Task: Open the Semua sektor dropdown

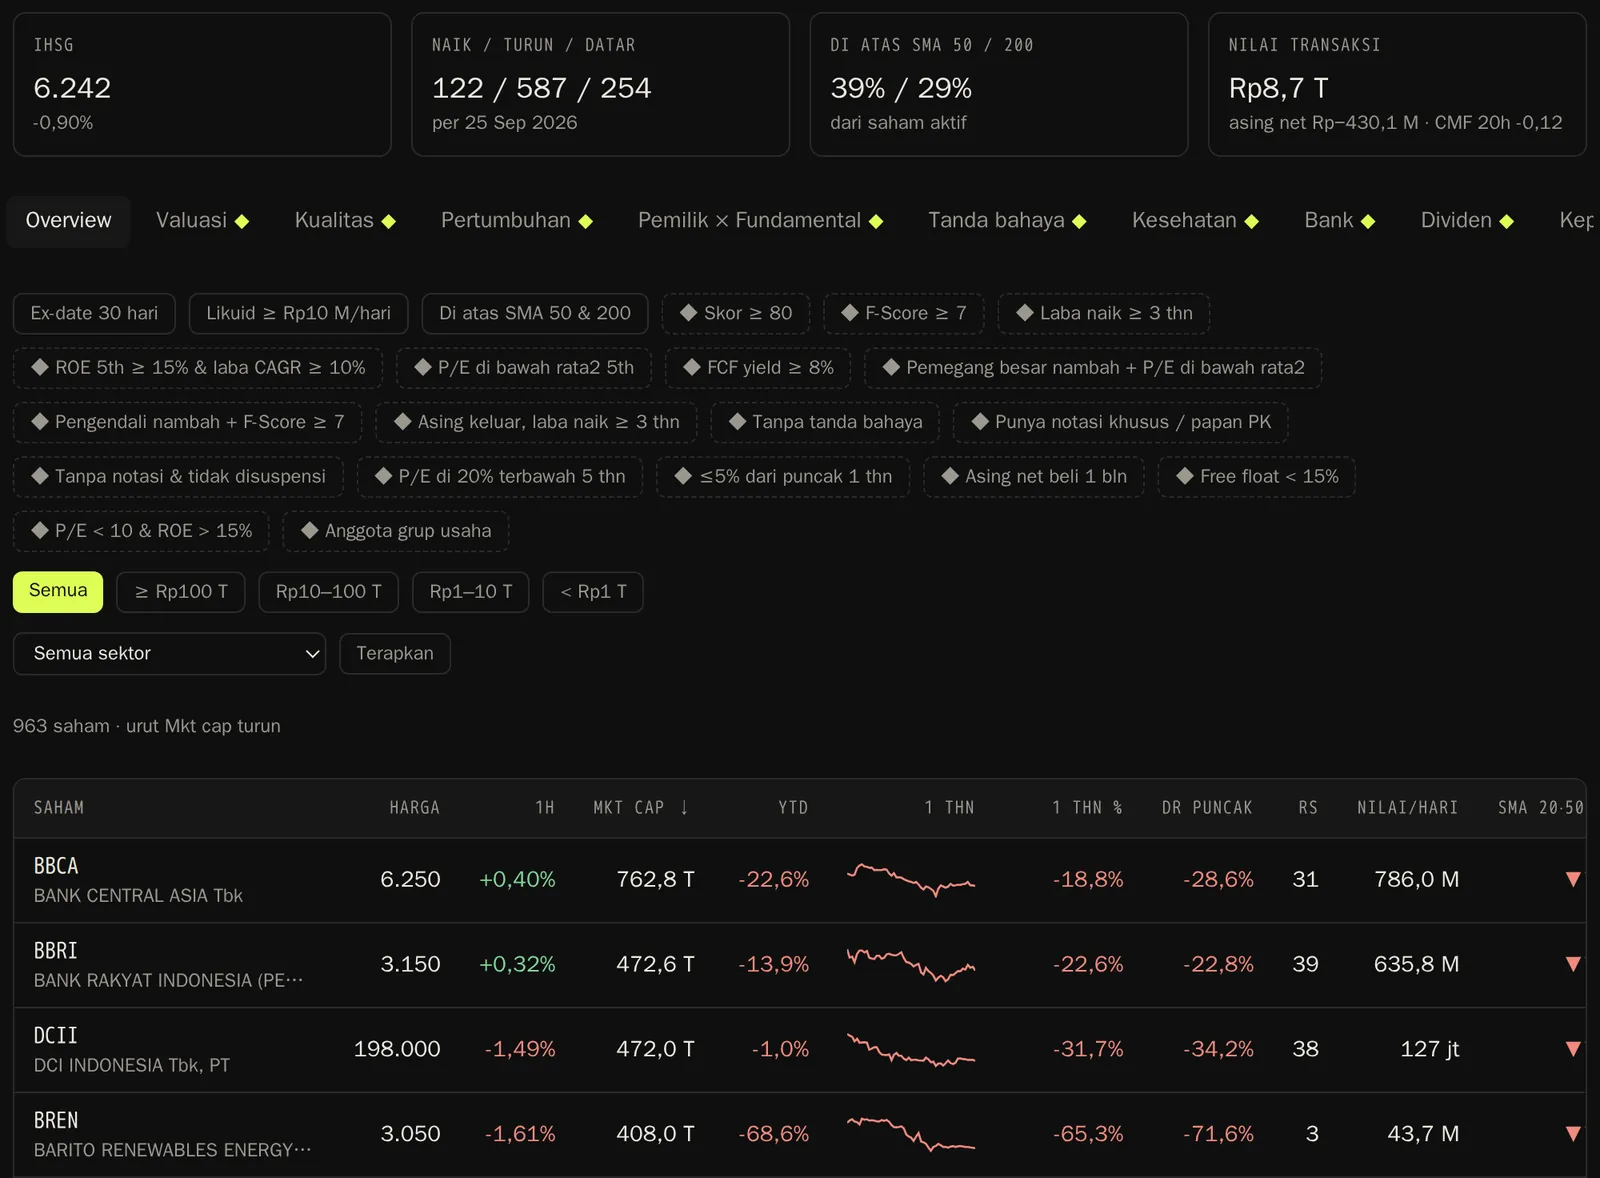Action: coord(169,653)
